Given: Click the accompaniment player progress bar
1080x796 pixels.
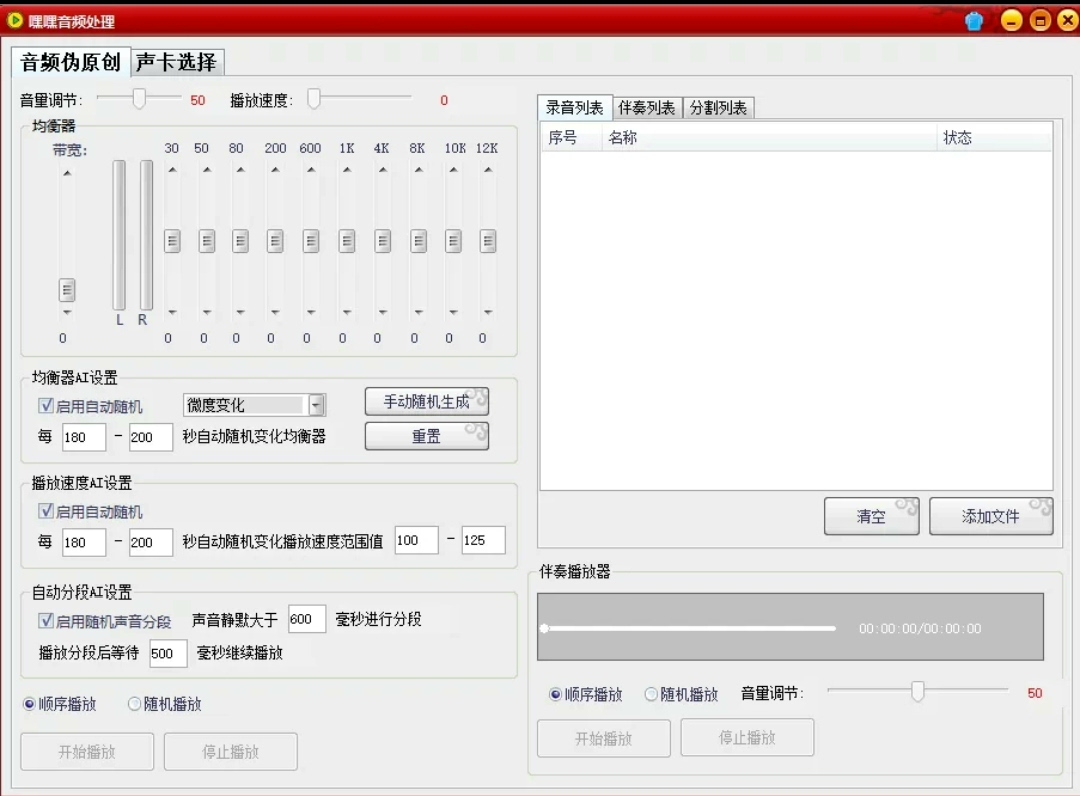Looking at the screenshot, I should 689,628.
